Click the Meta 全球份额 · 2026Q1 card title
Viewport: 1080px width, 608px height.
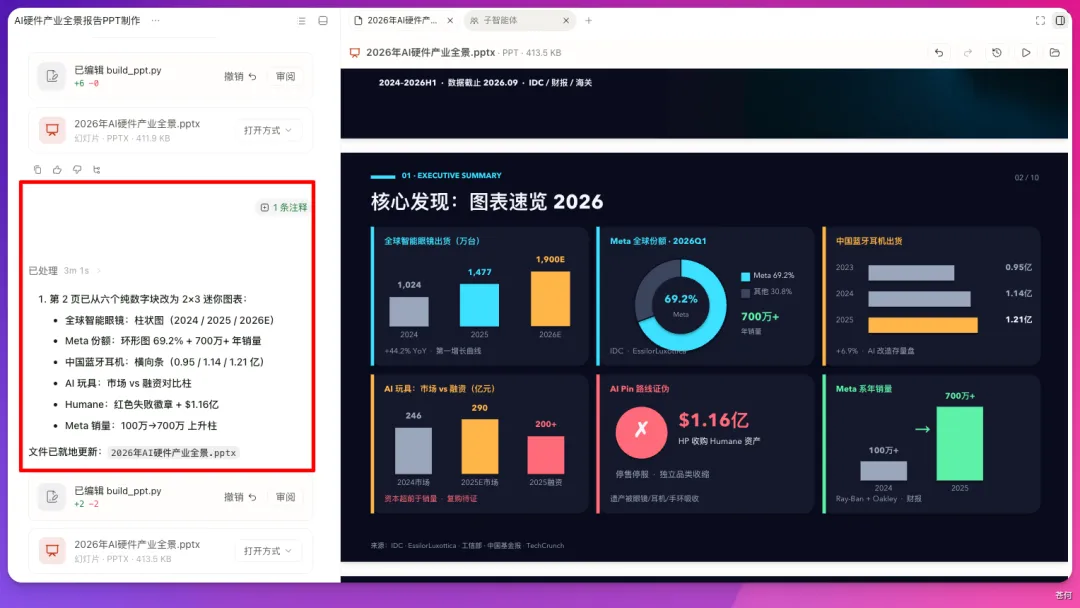click(658, 241)
